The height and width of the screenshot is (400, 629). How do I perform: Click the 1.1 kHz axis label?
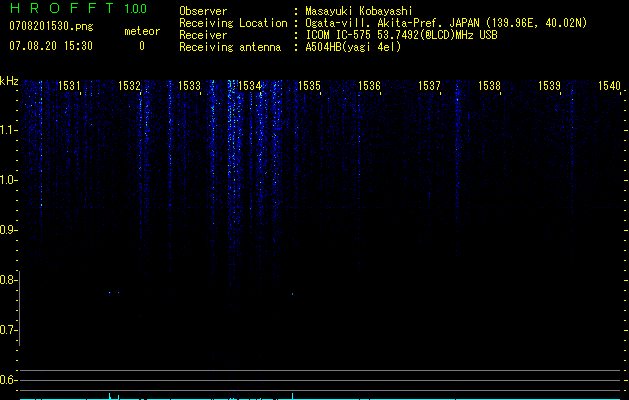(x=8, y=130)
